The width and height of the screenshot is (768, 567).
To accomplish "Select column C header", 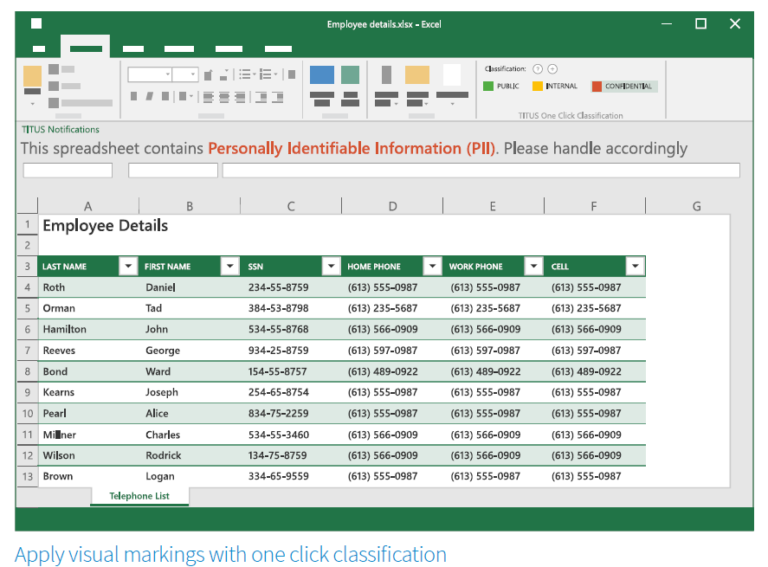I will [x=291, y=206].
